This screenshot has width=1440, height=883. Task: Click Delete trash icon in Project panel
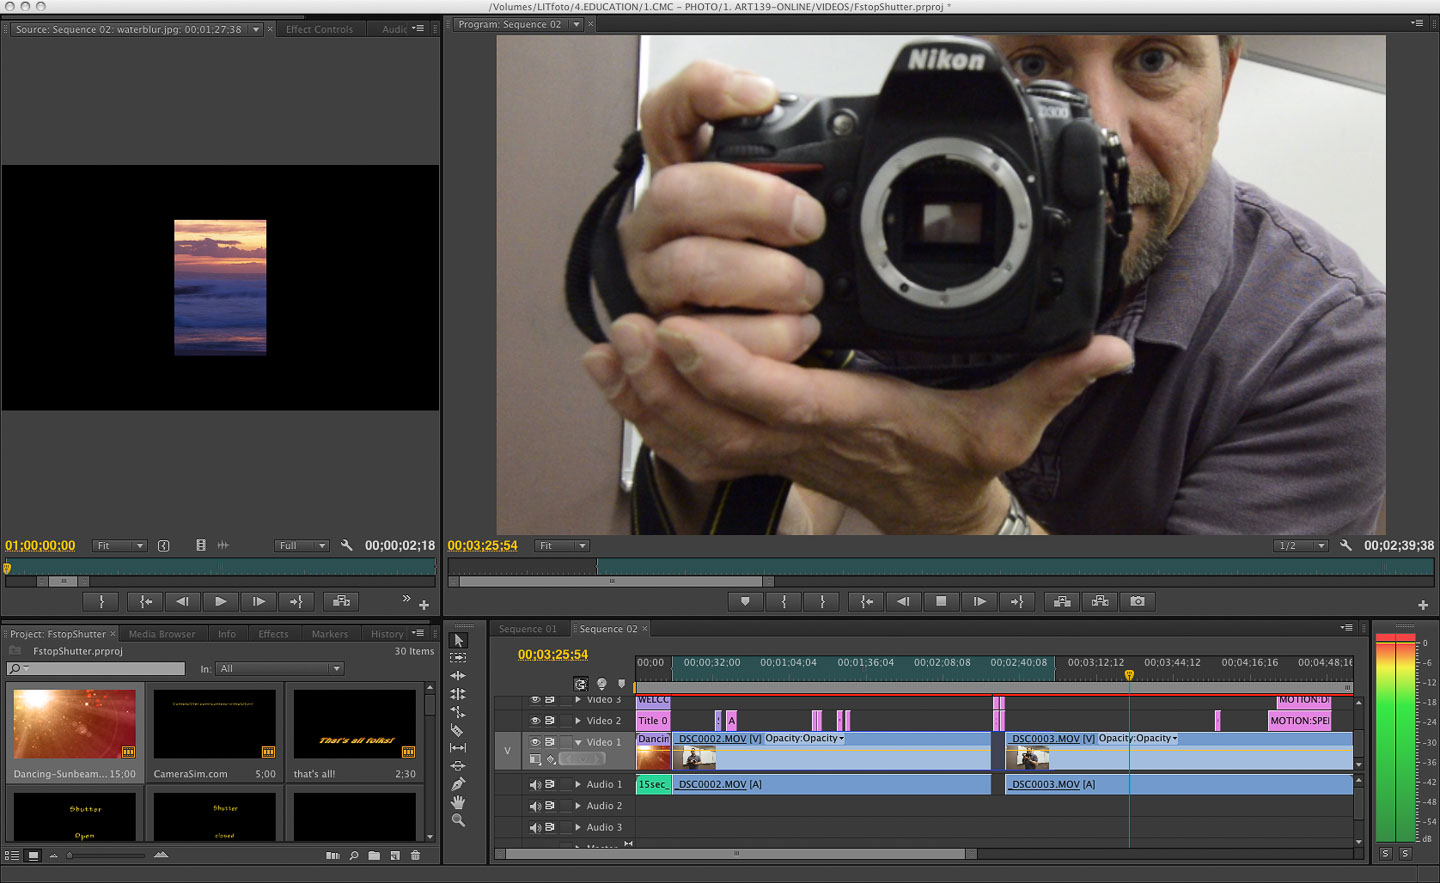click(416, 855)
